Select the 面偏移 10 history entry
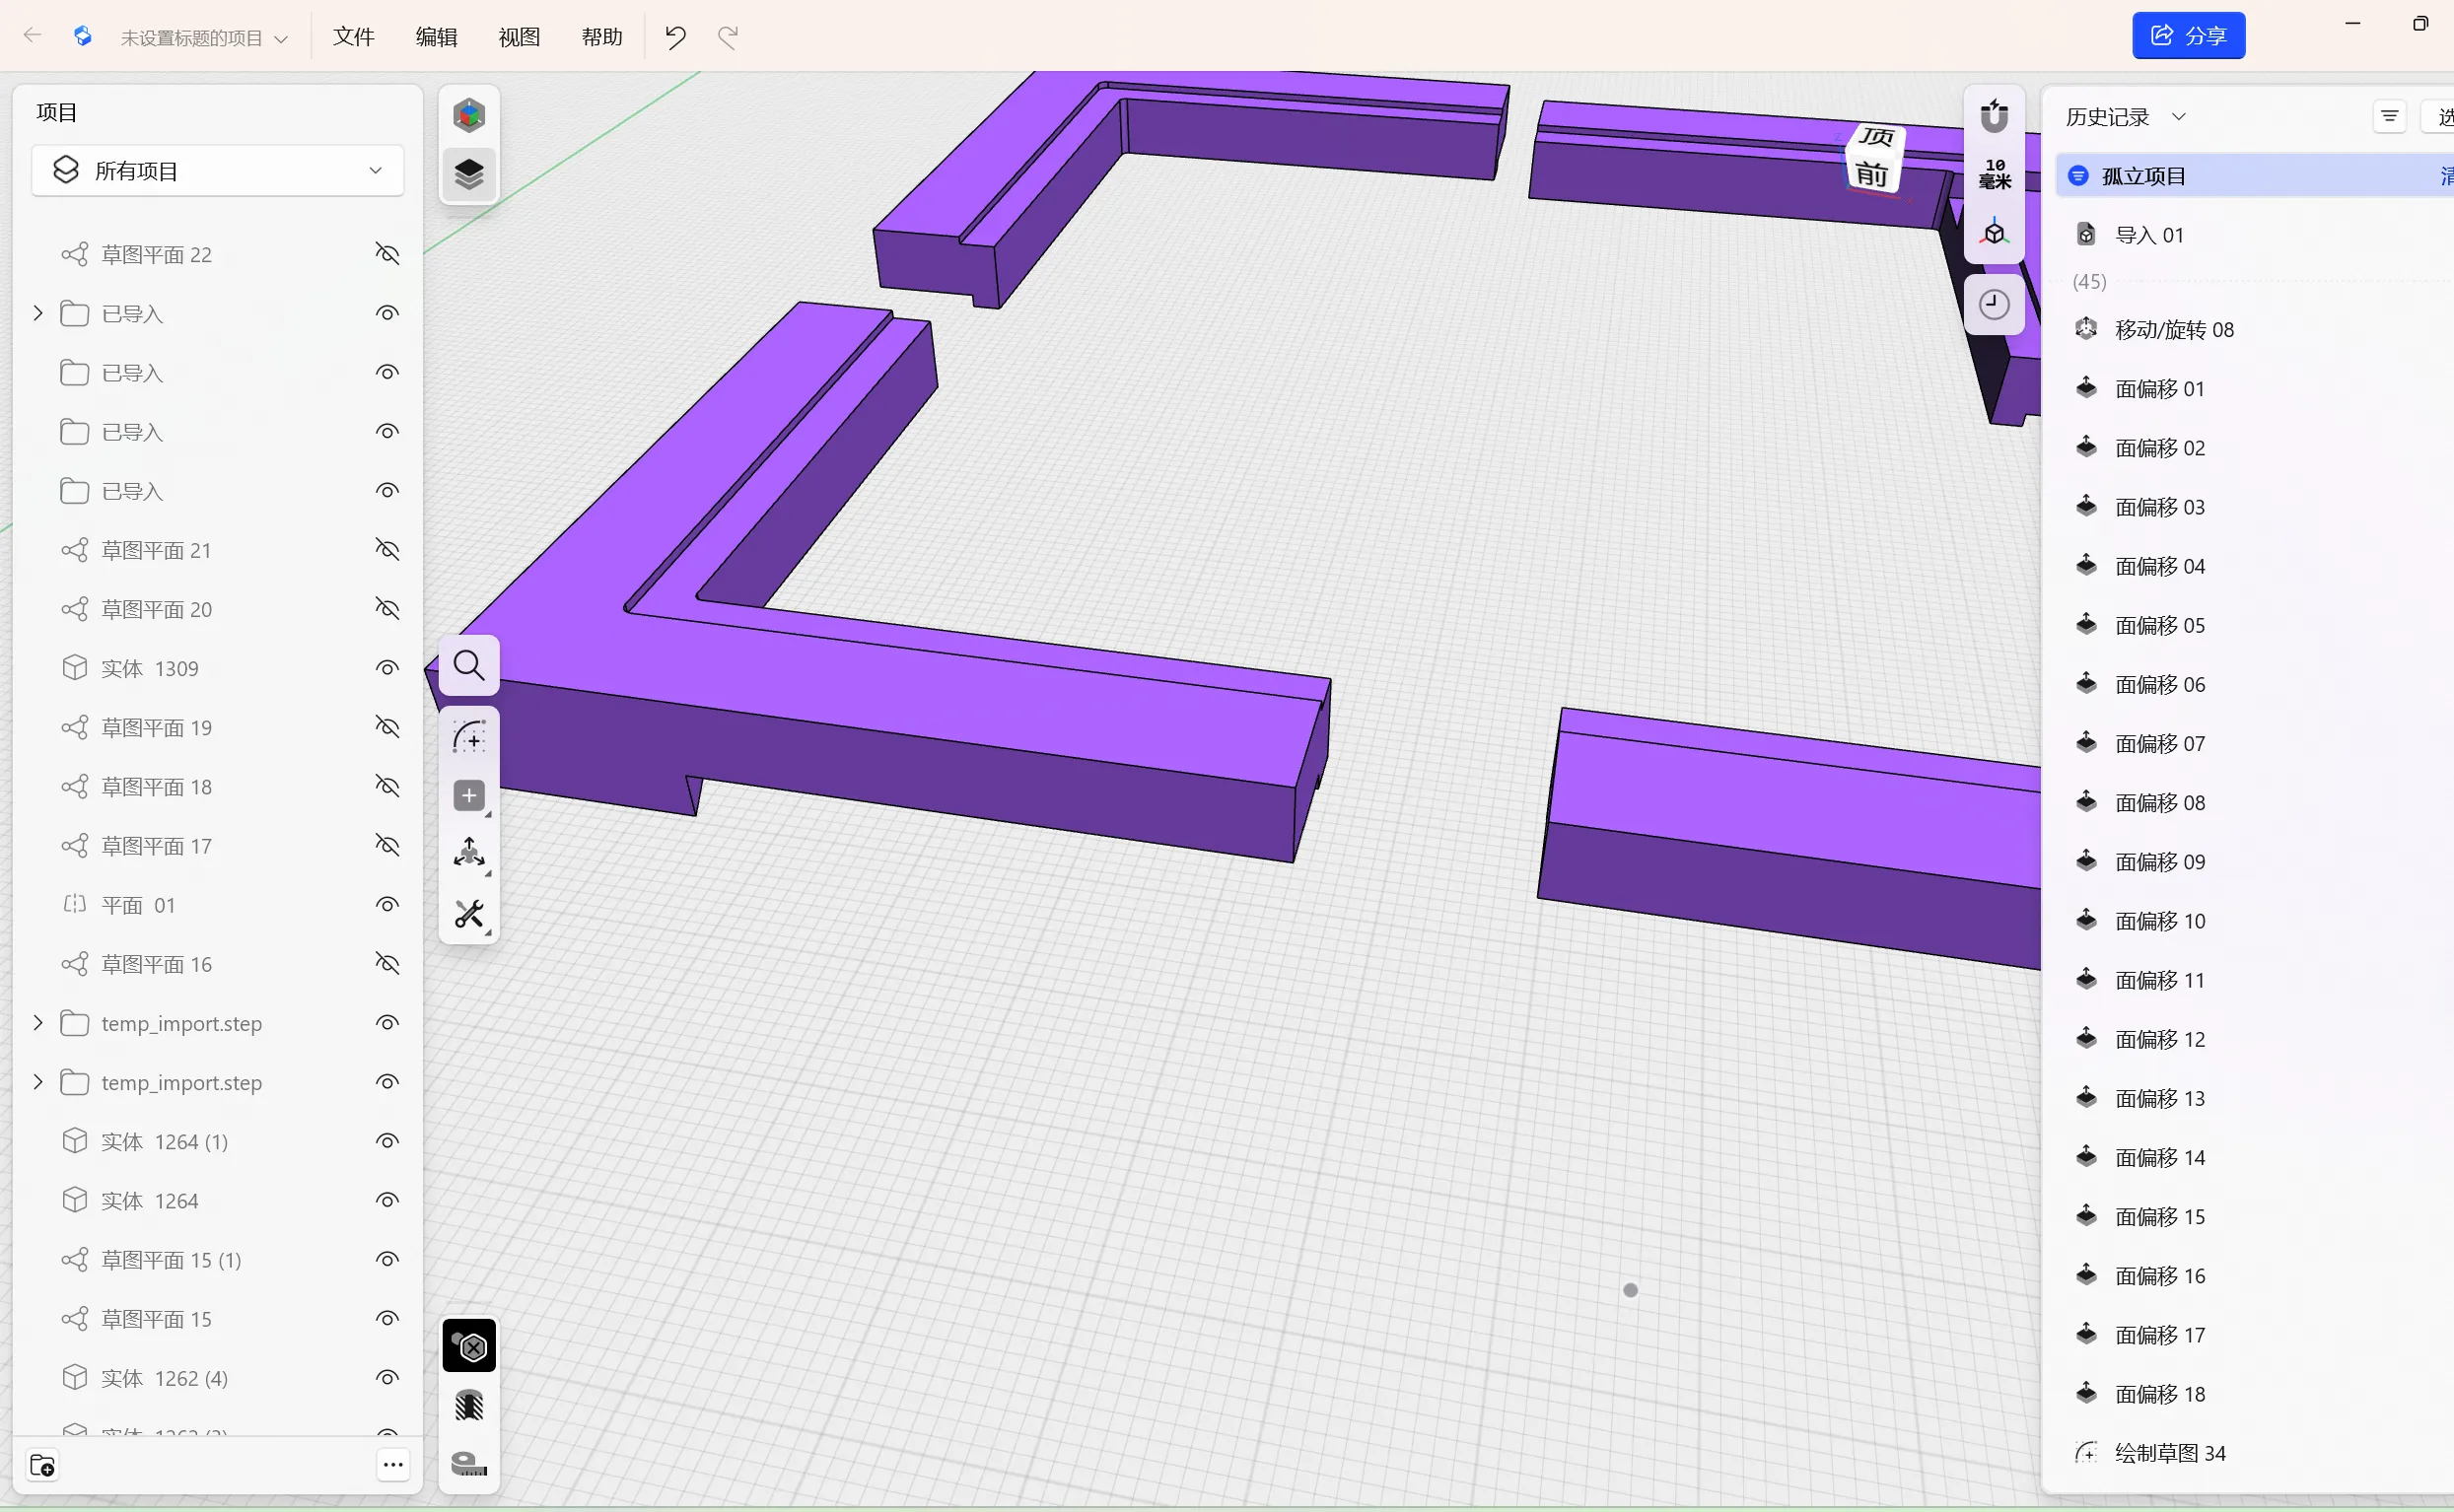2454x1512 pixels. click(2159, 921)
